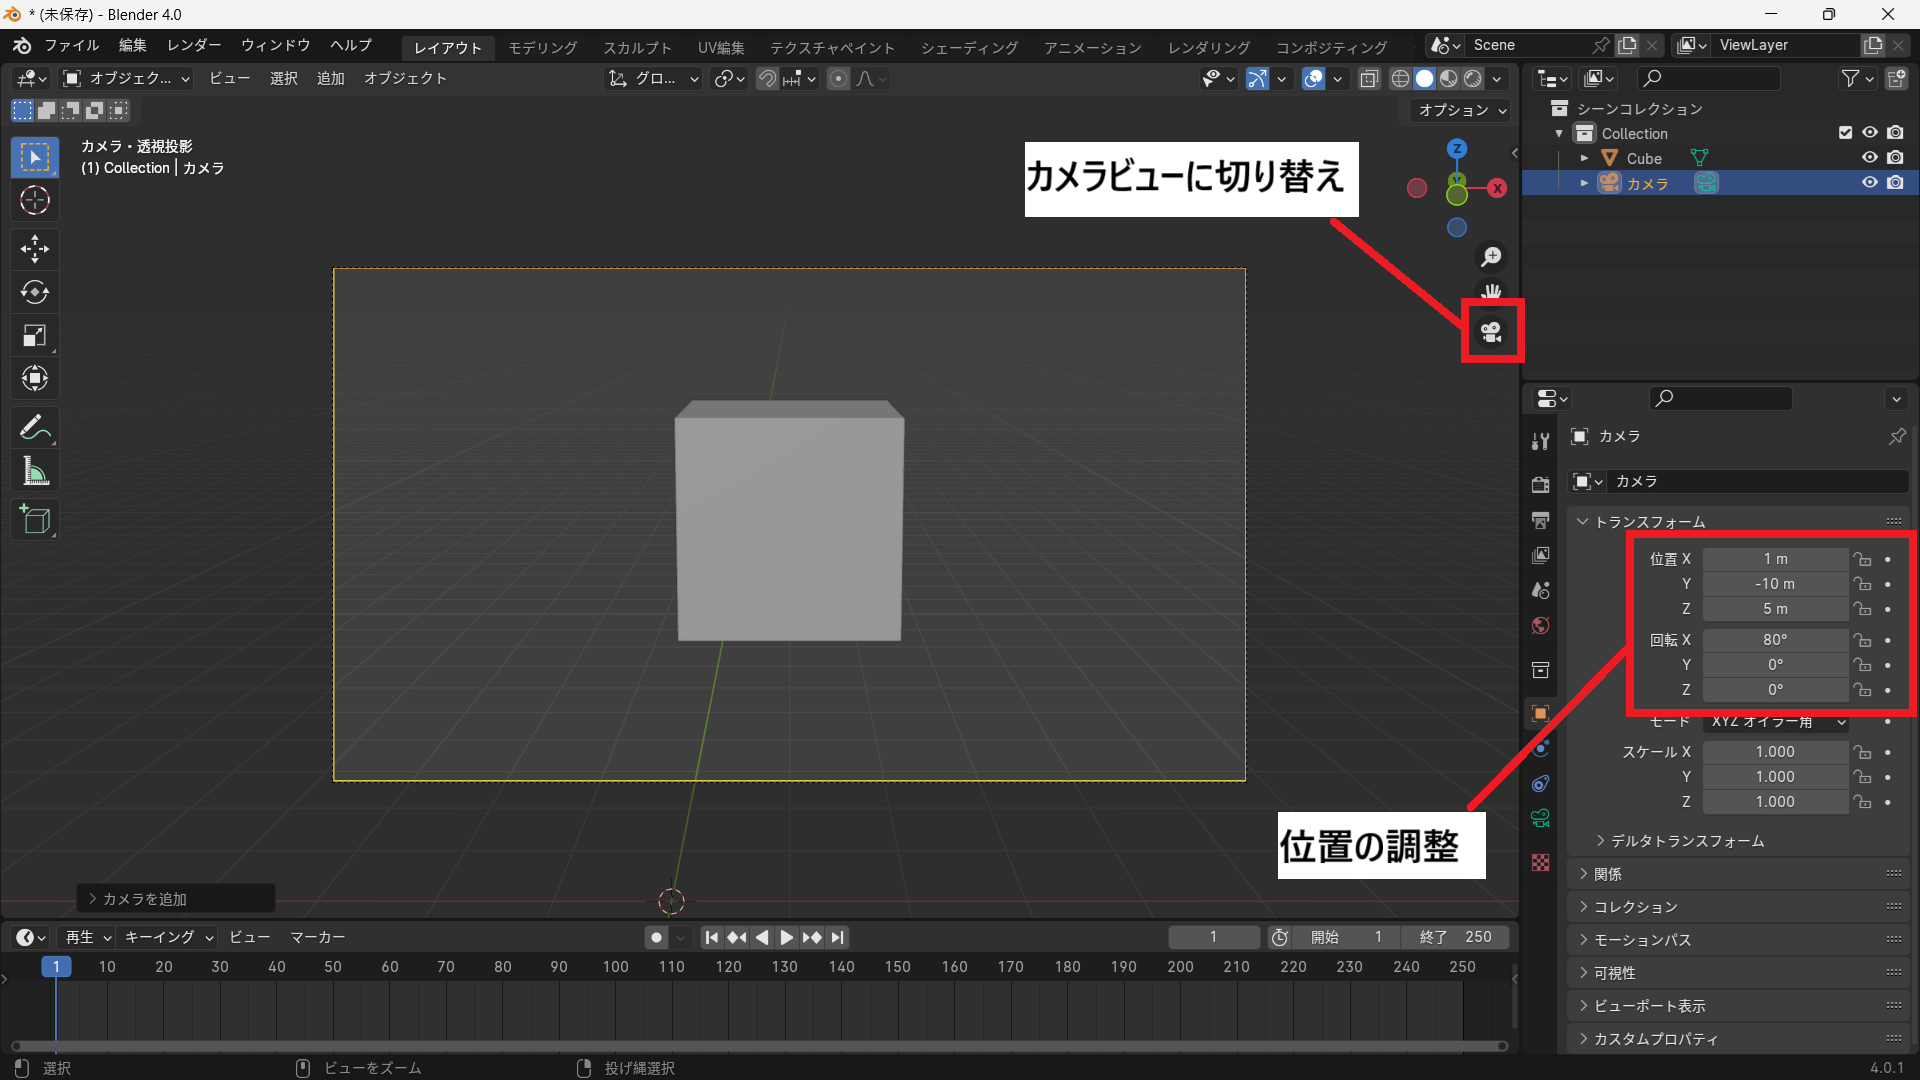Select the Annotate pencil tool
1920x1080 pixels.
point(35,427)
